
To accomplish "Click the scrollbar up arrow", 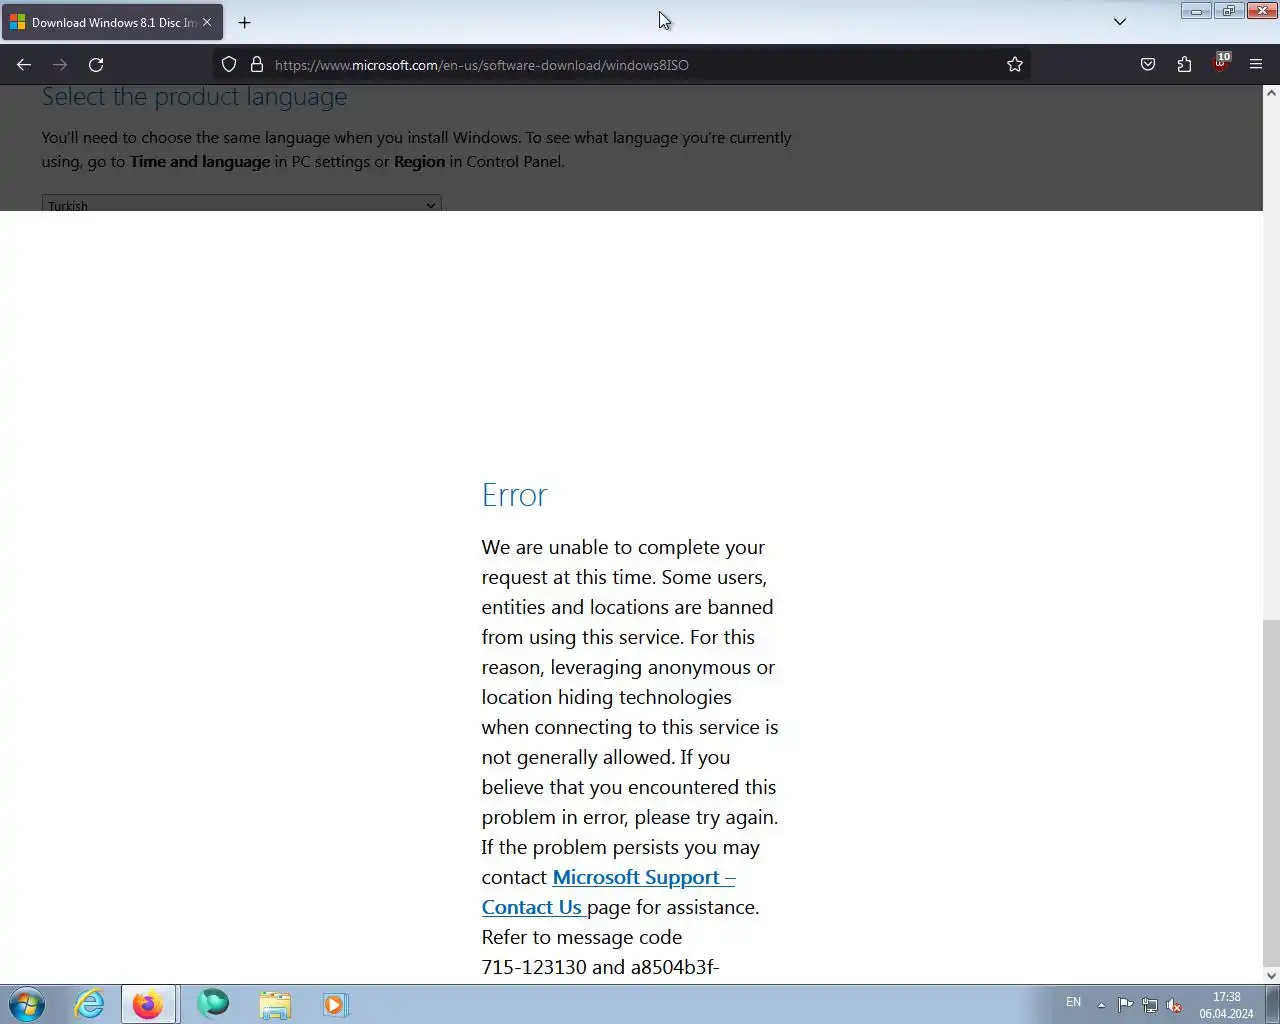I will [x=1271, y=93].
